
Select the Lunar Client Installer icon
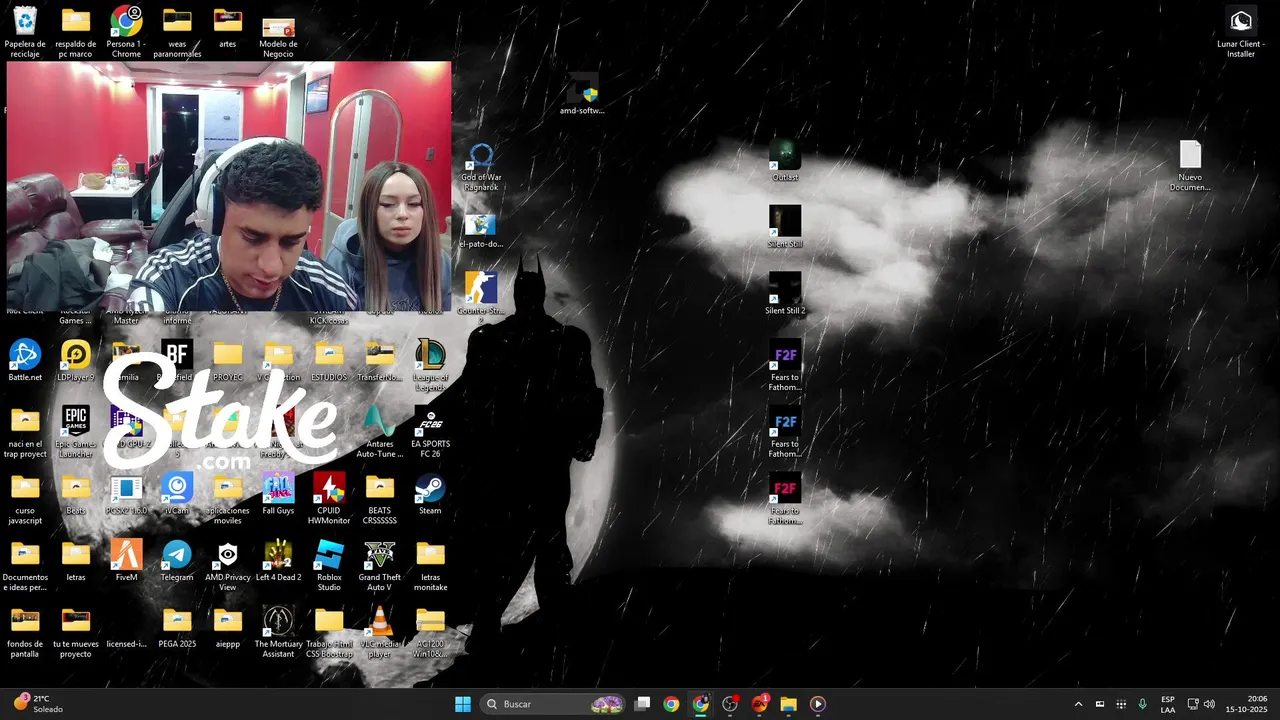point(1241,32)
